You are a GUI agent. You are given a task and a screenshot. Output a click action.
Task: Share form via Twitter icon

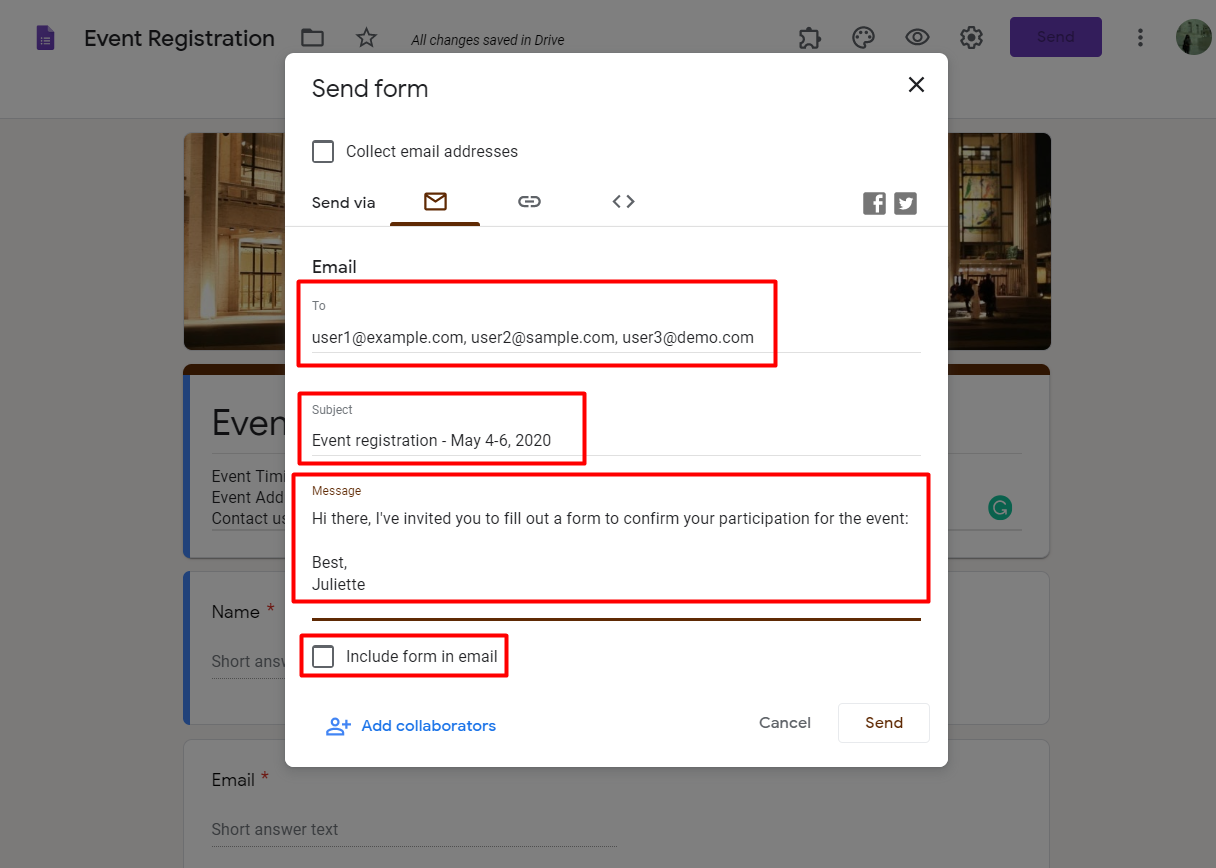coord(906,204)
